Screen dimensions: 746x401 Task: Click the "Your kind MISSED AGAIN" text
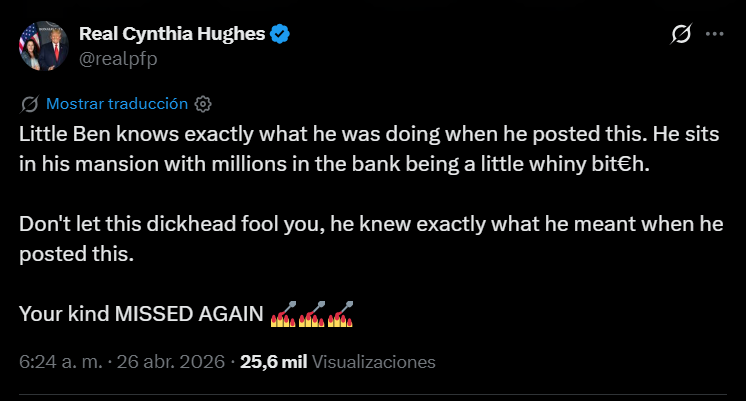click(x=141, y=314)
